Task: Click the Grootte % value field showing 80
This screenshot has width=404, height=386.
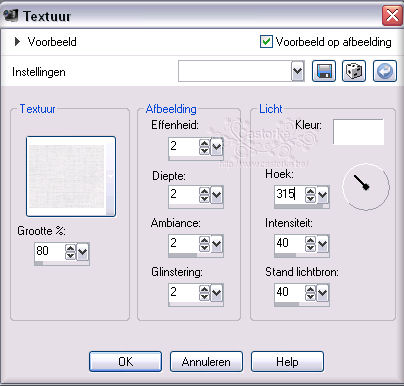Action: click(x=50, y=252)
